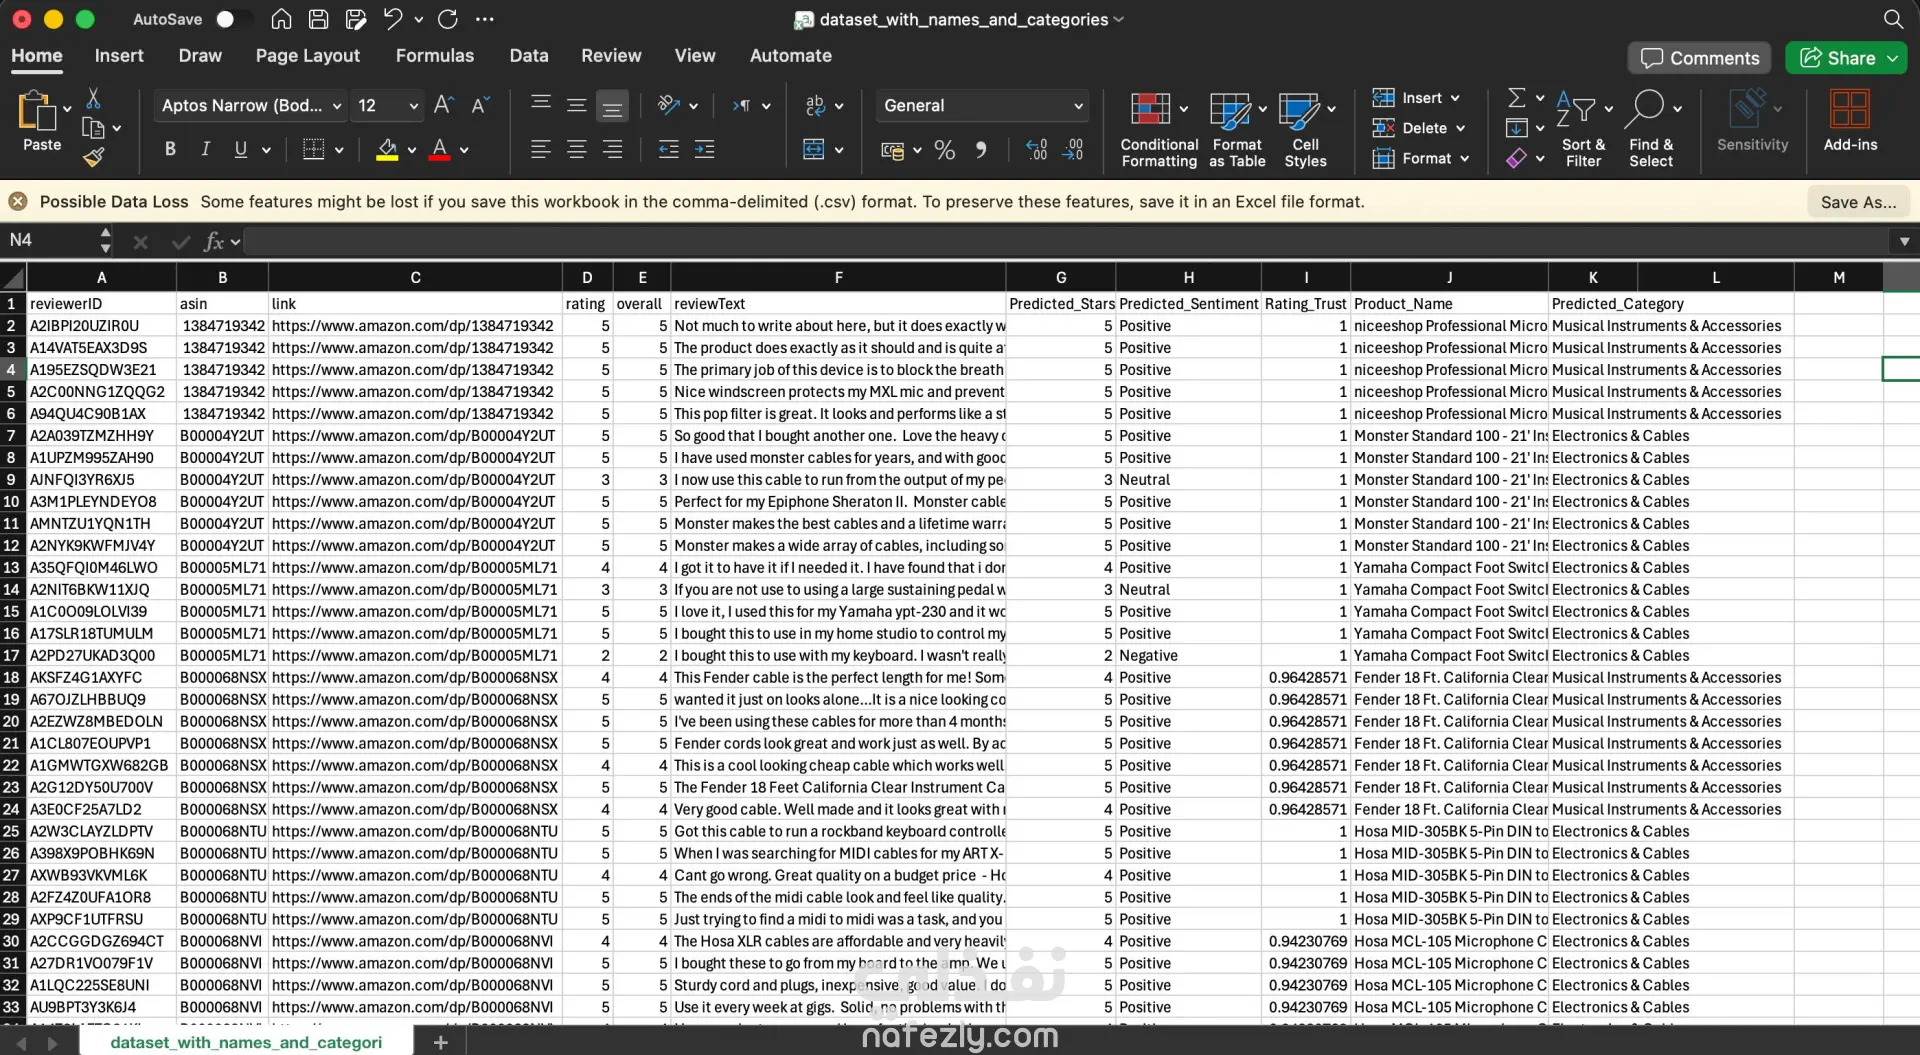The image size is (1920, 1055).
Task: Switch to the Review tab
Action: point(611,56)
